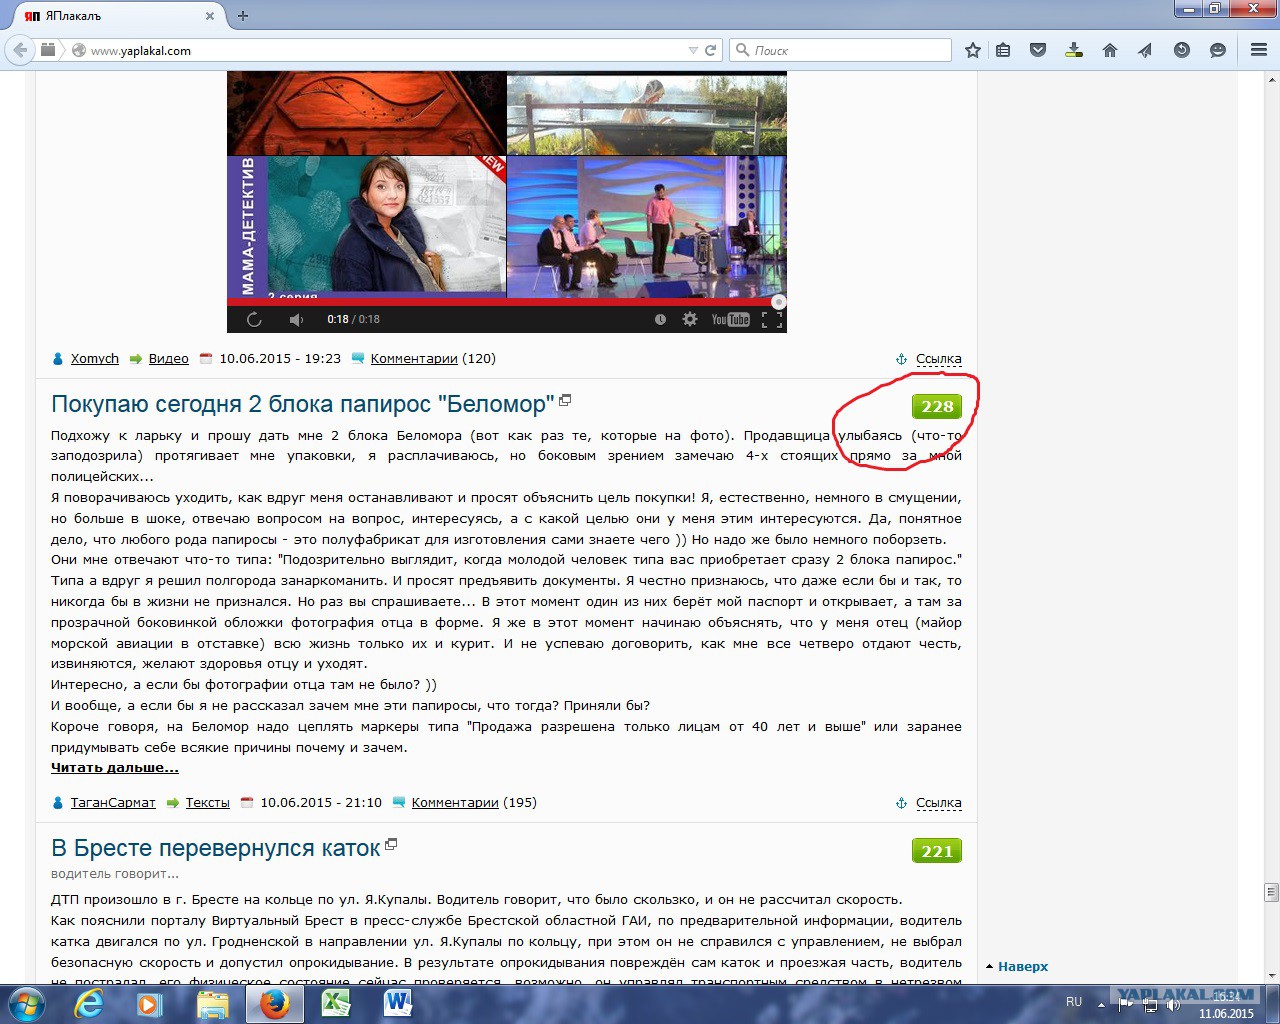This screenshot has width=1280, height=1024.
Task: Show hidden tray icons arrow
Action: [x=1101, y=1004]
